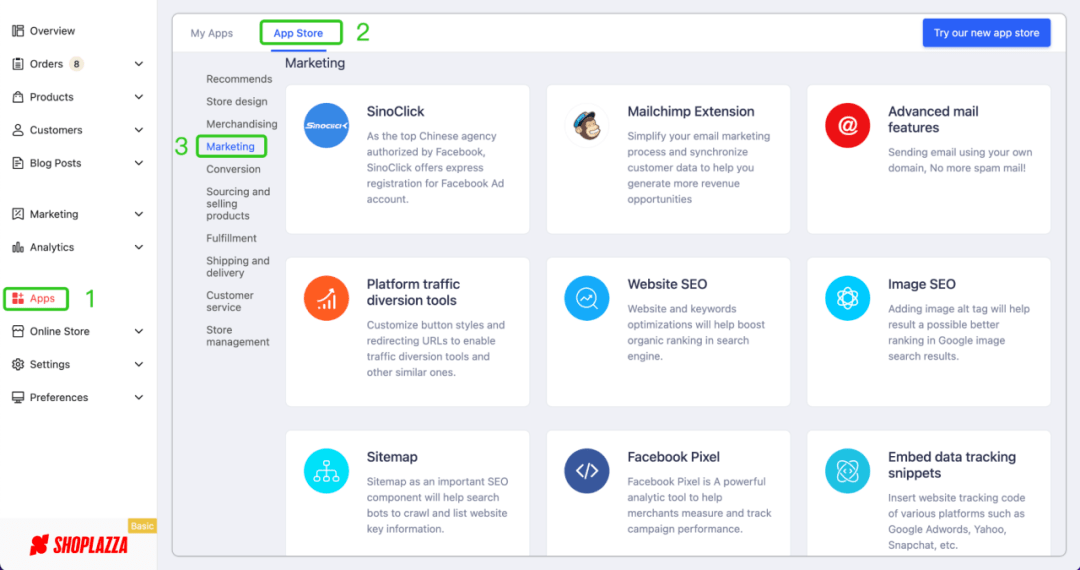The width and height of the screenshot is (1080, 570).
Task: Select the App Store tab
Action: (x=298, y=33)
